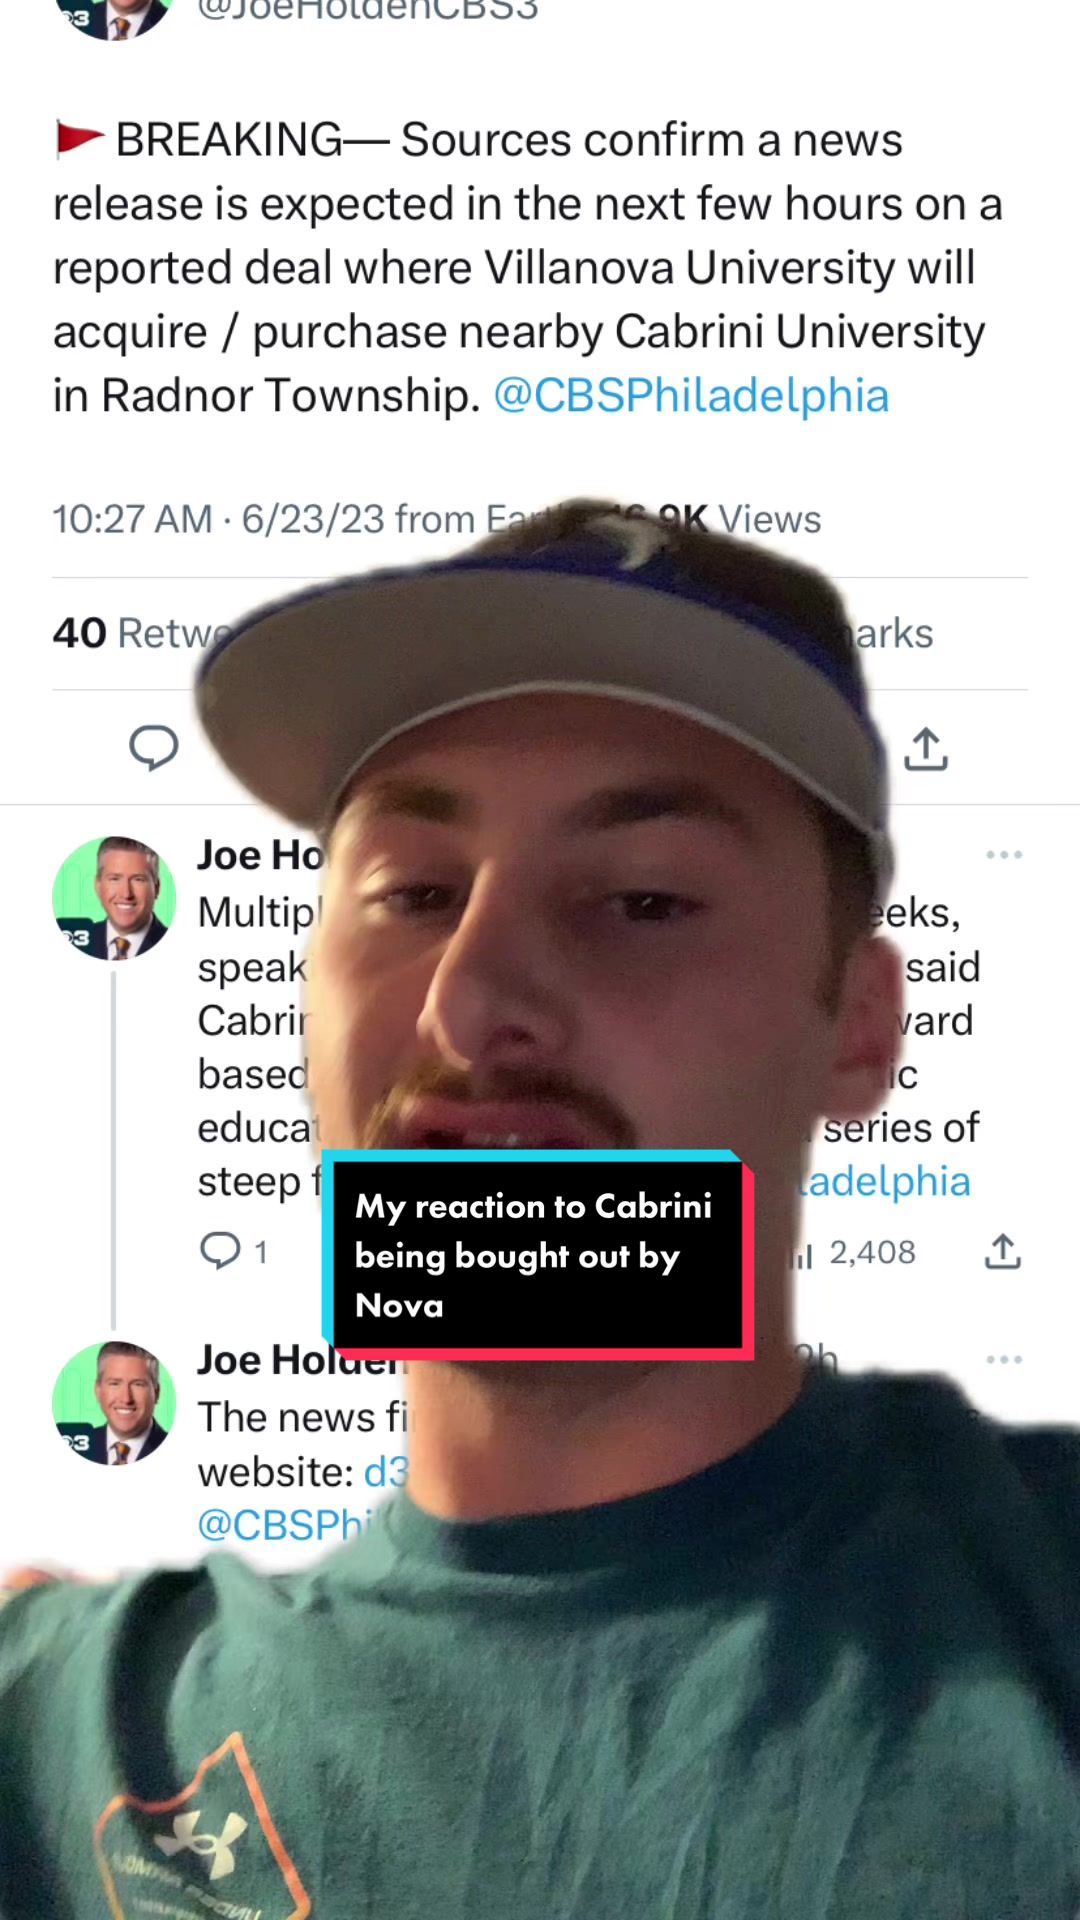Open the three-dot menu on first reply
The height and width of the screenshot is (1920, 1080).
coord(1003,855)
